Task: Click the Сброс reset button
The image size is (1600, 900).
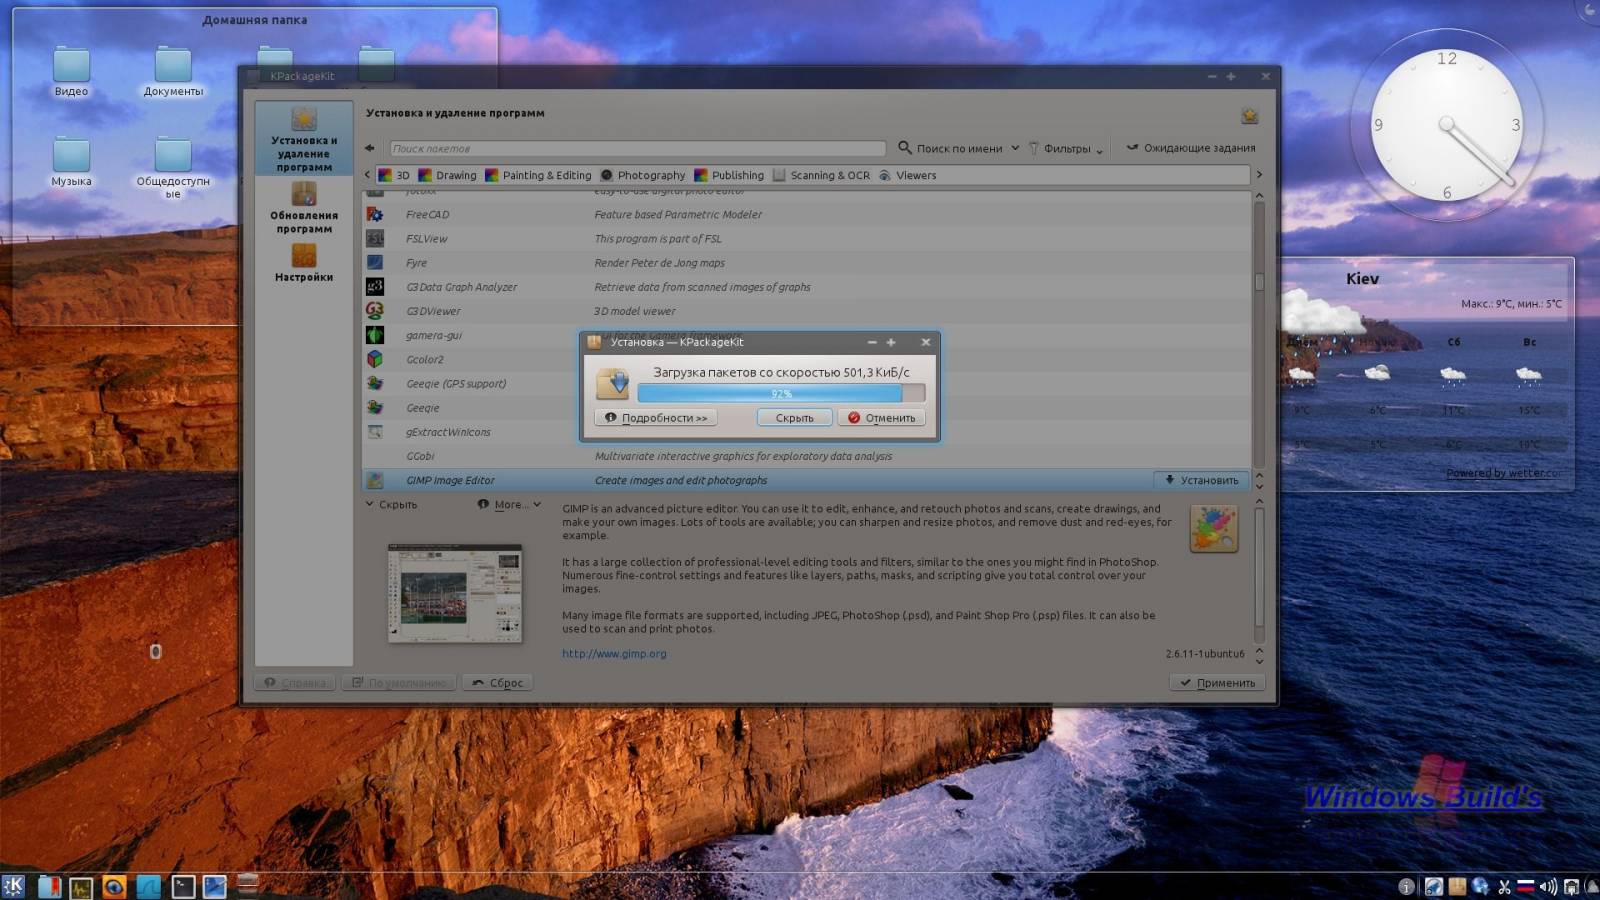Action: pyautogui.click(x=497, y=683)
